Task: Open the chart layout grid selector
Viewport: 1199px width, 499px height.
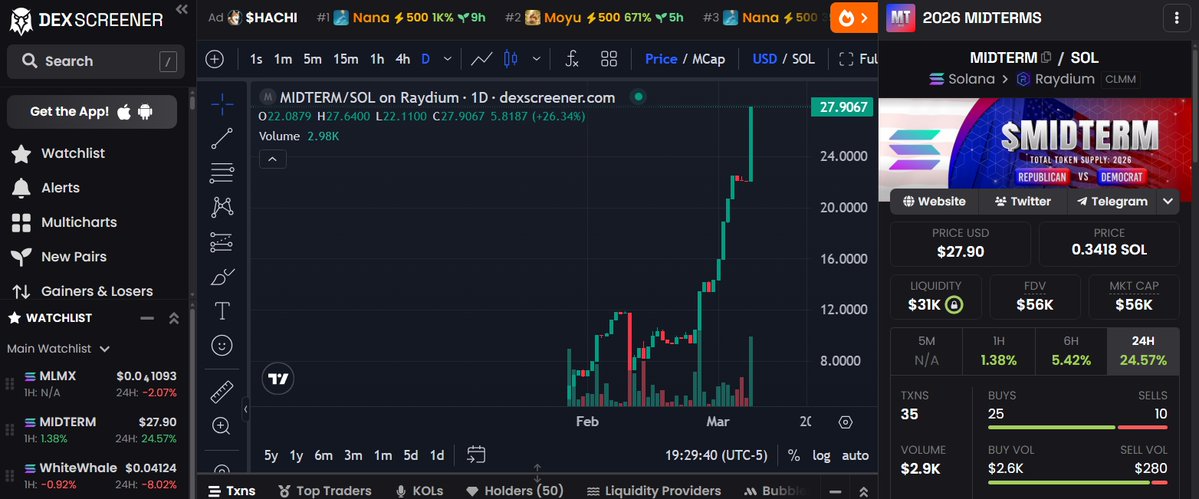Action: click(x=609, y=59)
